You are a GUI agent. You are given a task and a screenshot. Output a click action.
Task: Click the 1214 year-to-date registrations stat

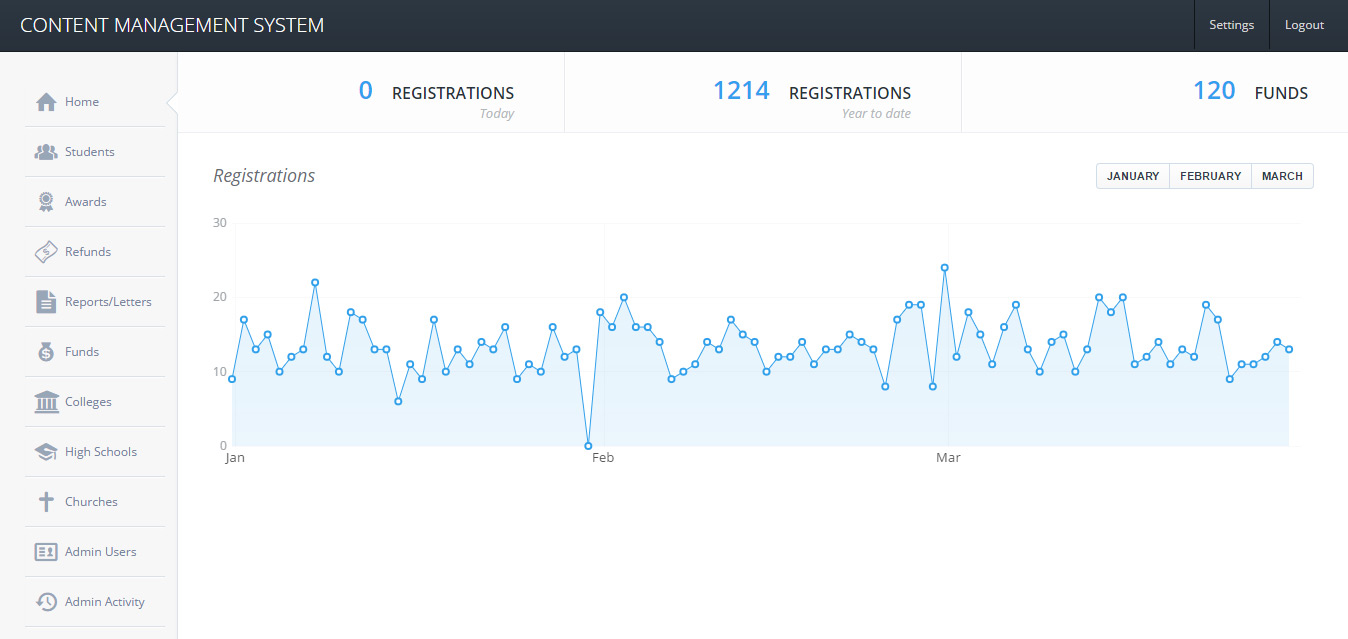(x=741, y=92)
